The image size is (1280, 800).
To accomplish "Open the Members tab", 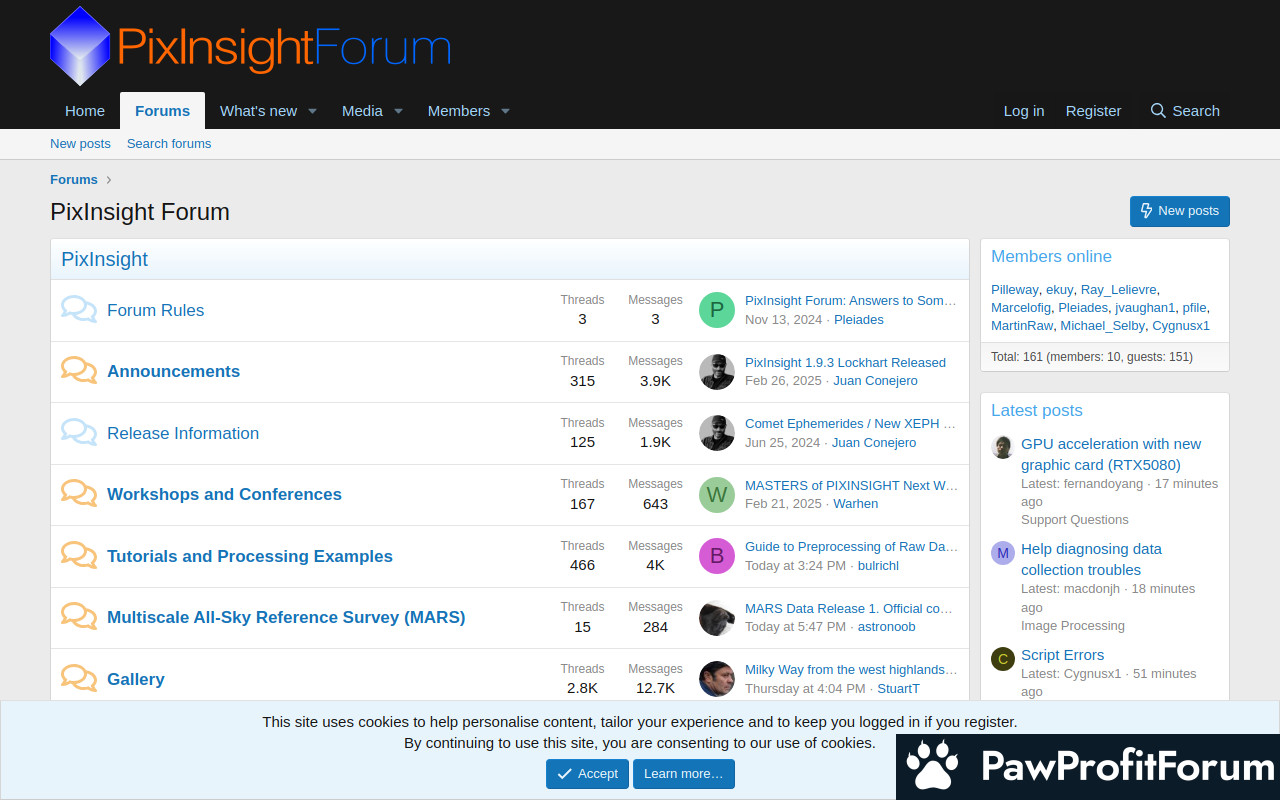I will point(459,111).
